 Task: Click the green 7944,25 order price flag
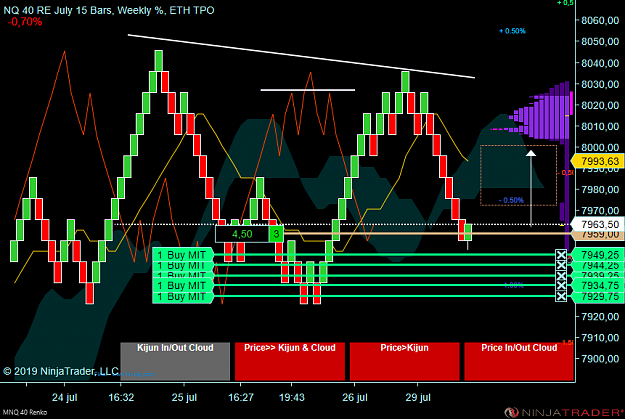click(x=597, y=265)
